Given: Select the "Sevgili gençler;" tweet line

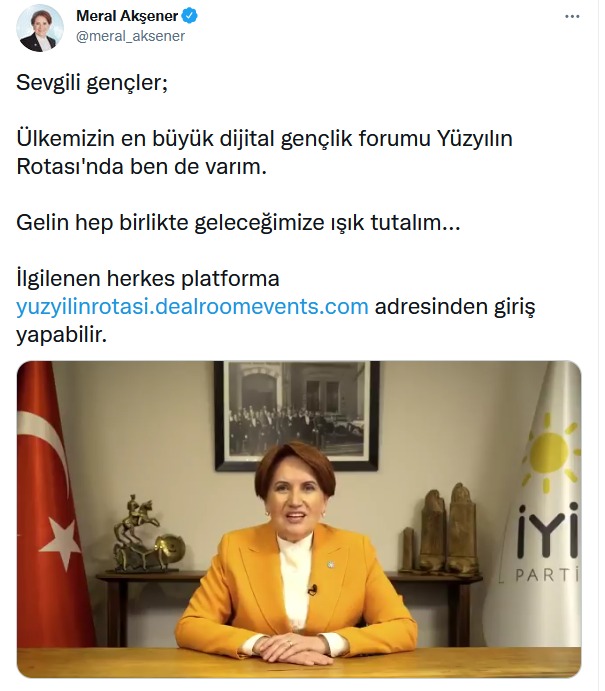Looking at the screenshot, I should point(92,82).
